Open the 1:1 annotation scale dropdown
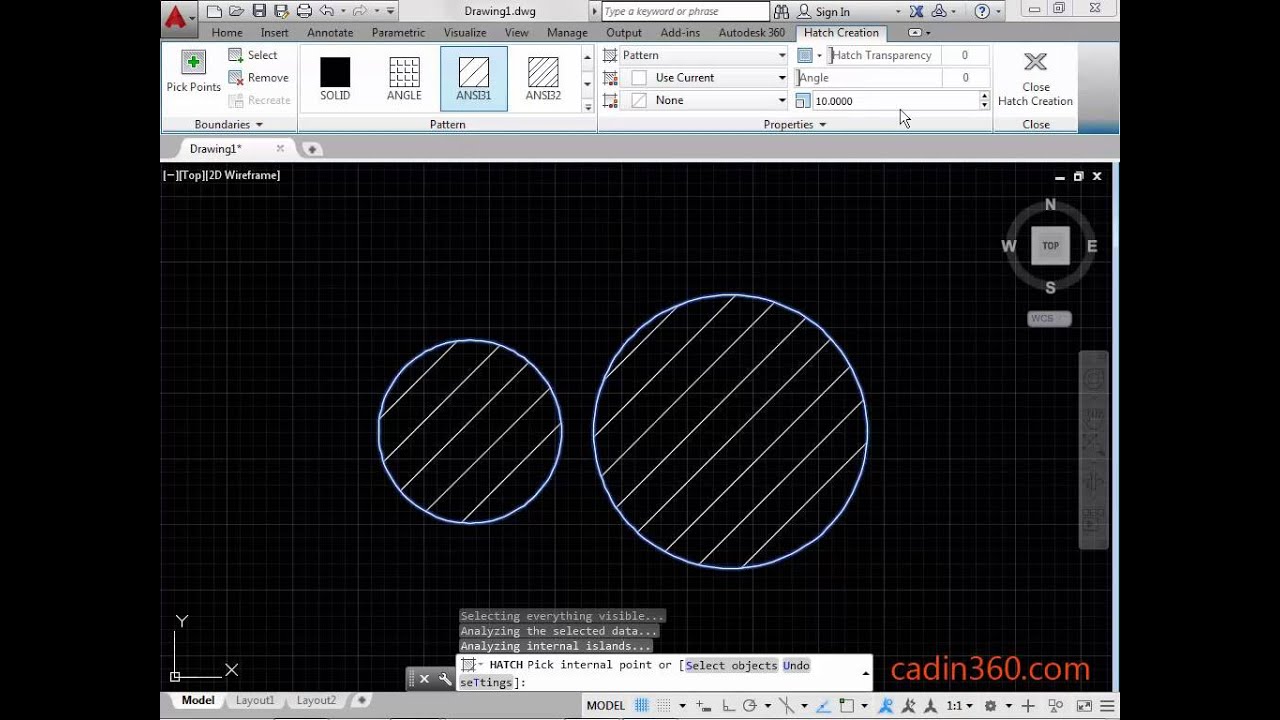This screenshot has width=1280, height=720. pyautogui.click(x=960, y=705)
